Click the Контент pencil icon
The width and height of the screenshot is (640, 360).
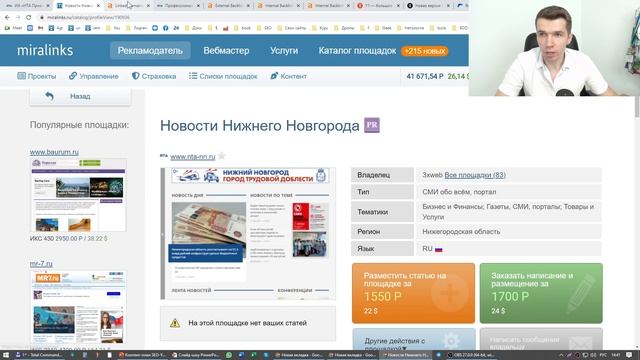point(274,76)
